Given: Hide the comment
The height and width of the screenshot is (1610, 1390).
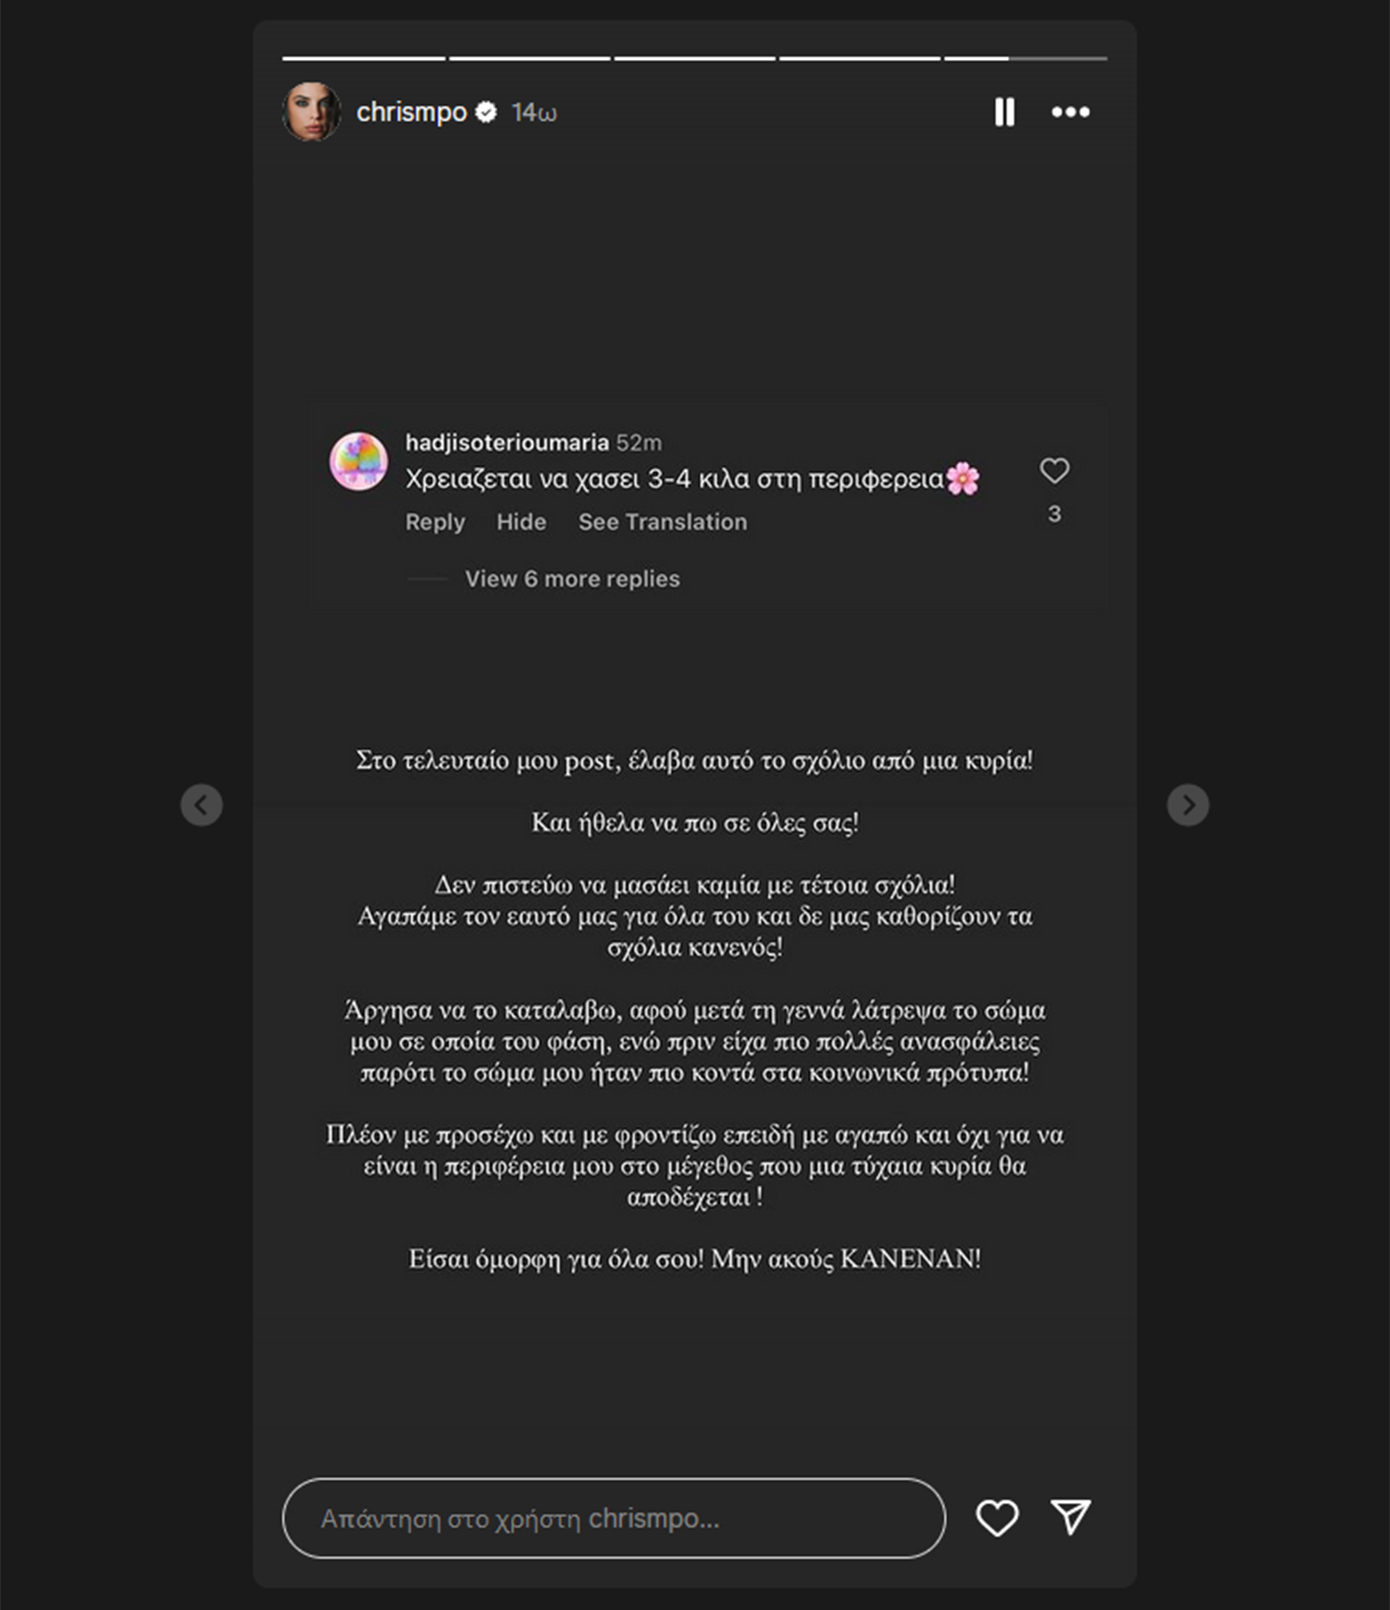Looking at the screenshot, I should pyautogui.click(x=521, y=522).
